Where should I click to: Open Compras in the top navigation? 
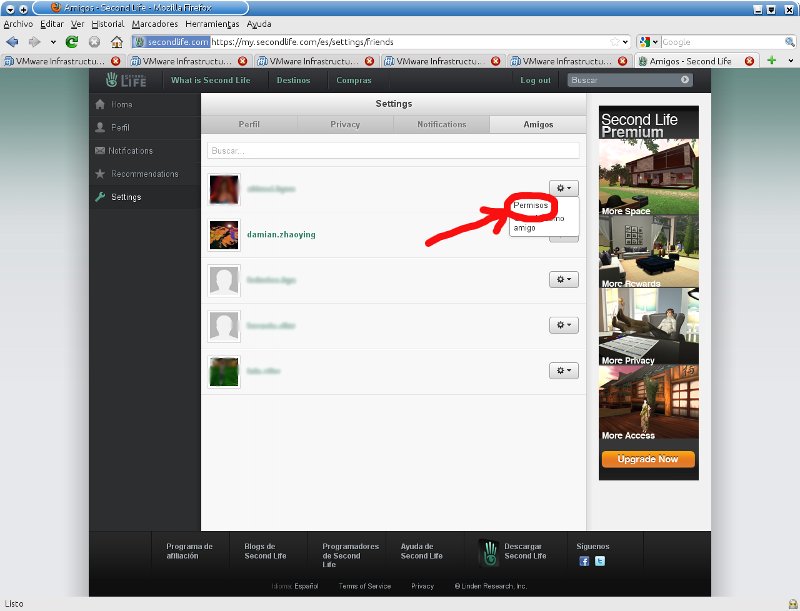(x=354, y=80)
